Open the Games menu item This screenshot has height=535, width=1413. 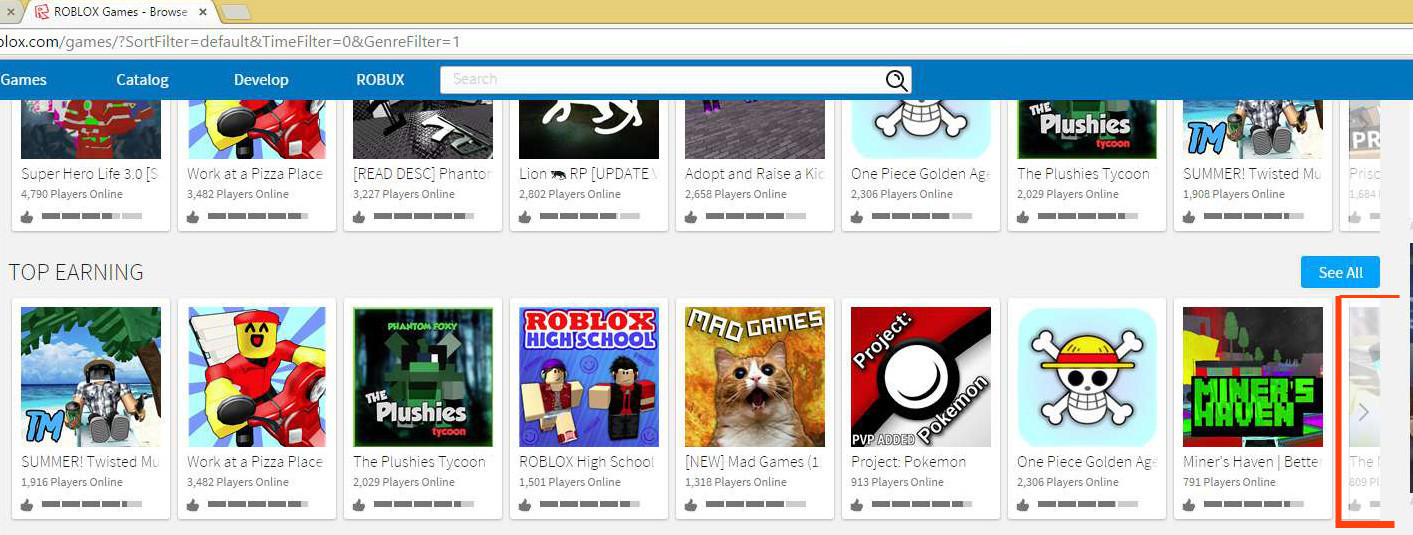pyautogui.click(x=23, y=80)
